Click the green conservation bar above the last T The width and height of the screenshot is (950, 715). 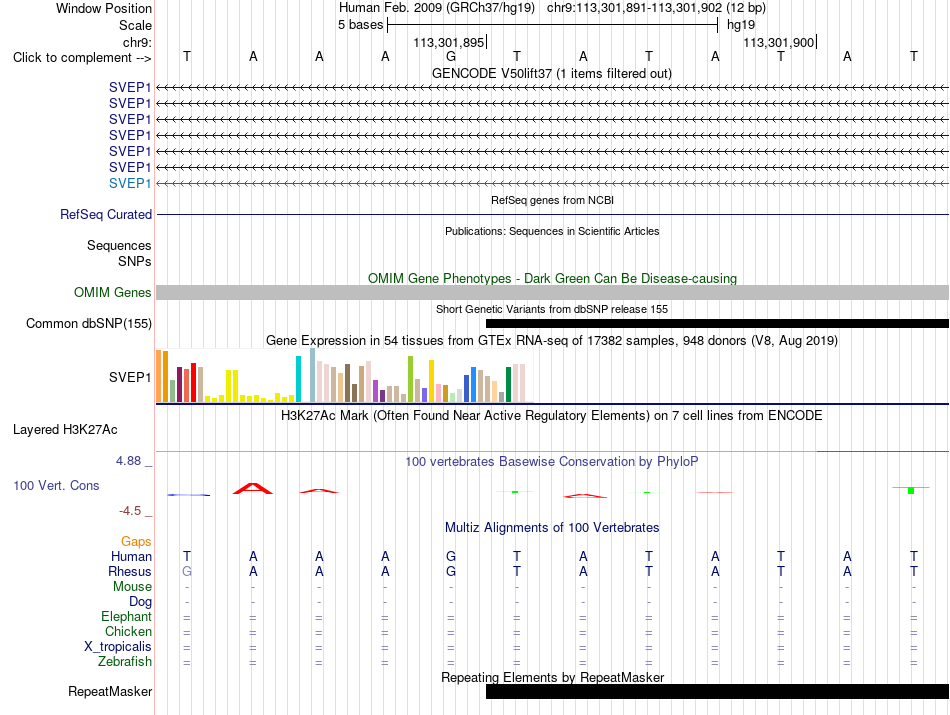point(911,490)
